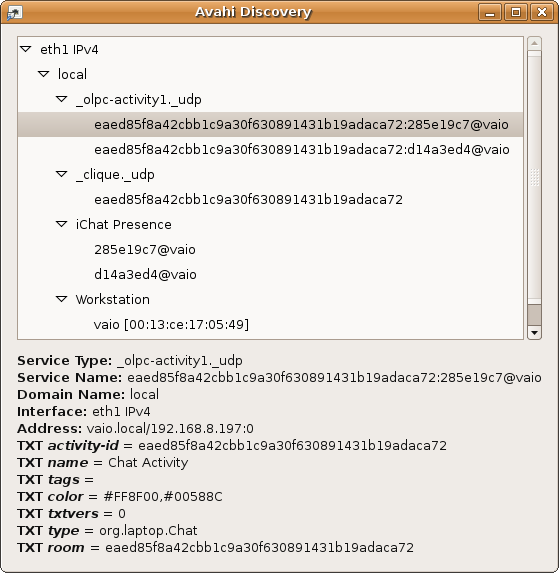Select d14a3ed4@vaio under iChat Presence
The image size is (559, 573).
pos(270,274)
